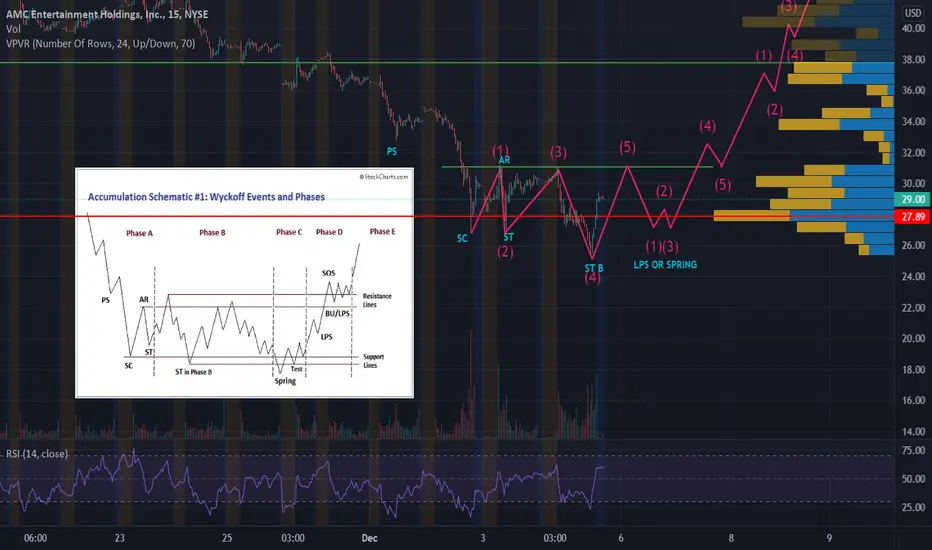Click the 36.00 price axis label

[x=913, y=90]
